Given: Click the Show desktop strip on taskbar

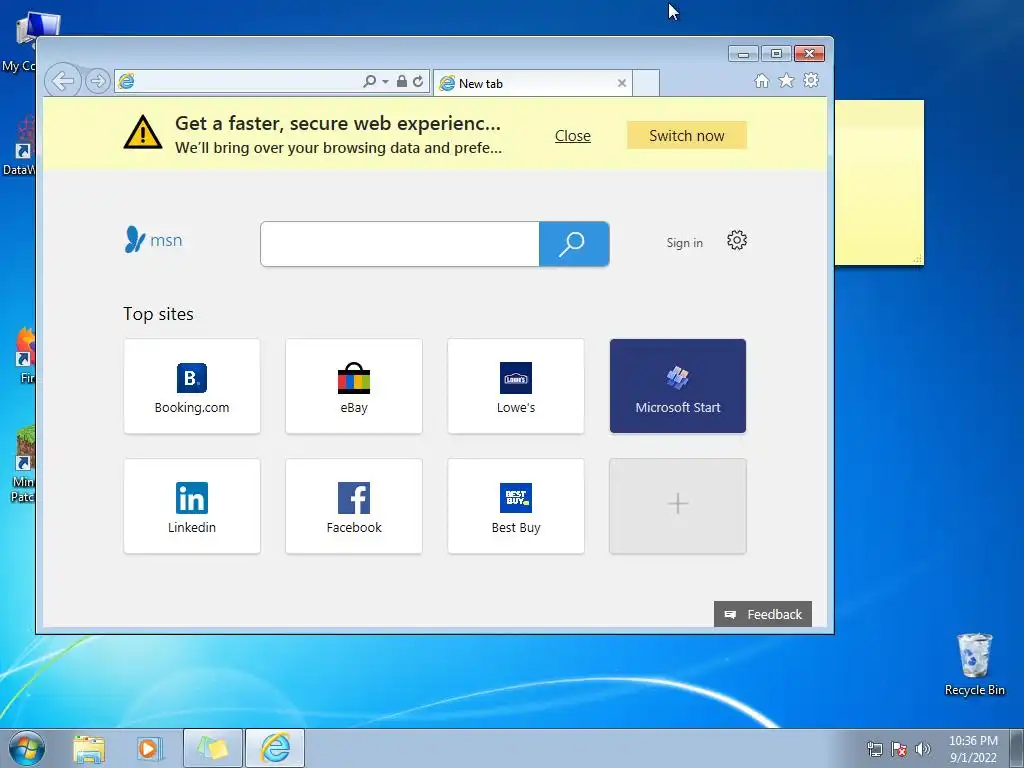Looking at the screenshot, I should pos(1017,749).
